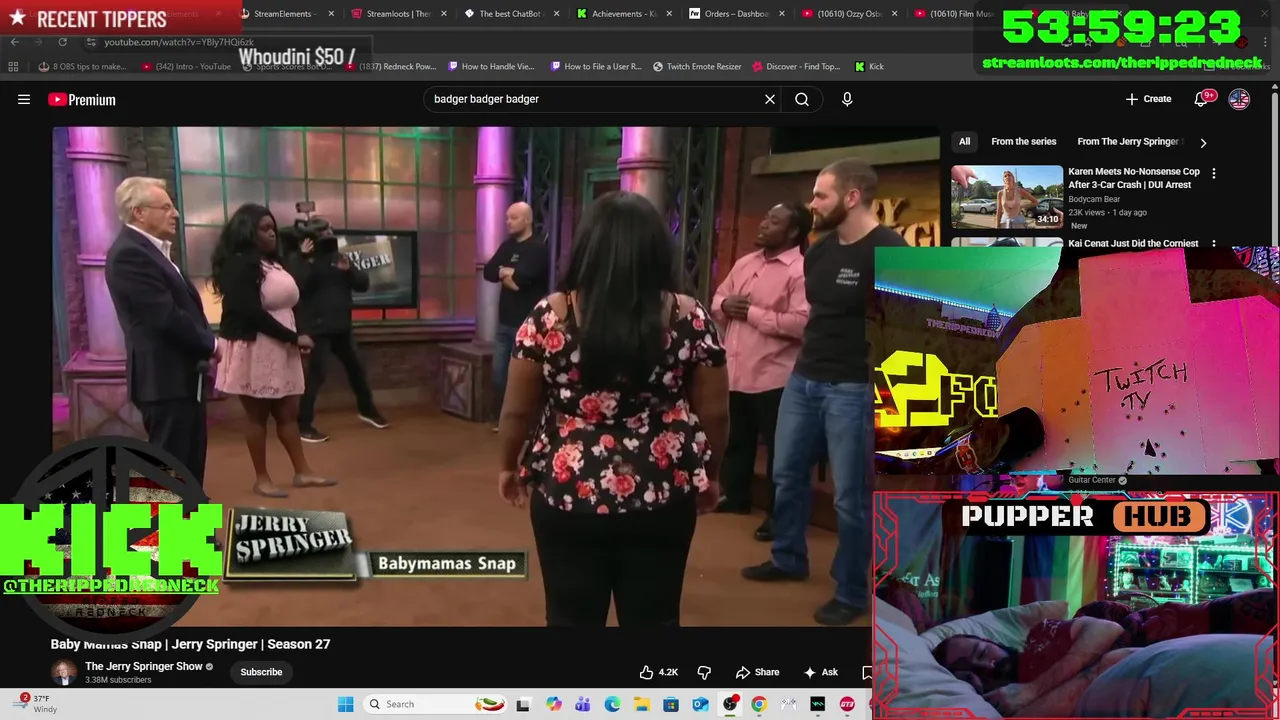Like the video with 4.2K likes

pyautogui.click(x=659, y=672)
